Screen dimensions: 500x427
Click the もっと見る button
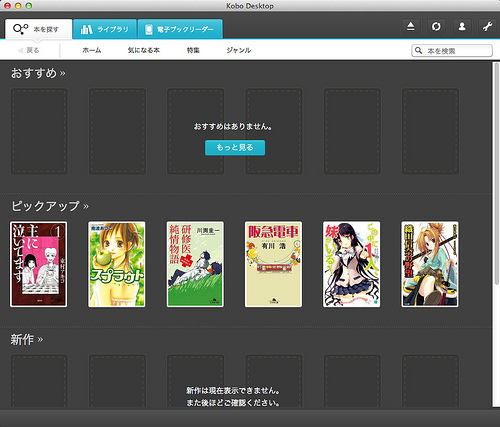tap(235, 148)
